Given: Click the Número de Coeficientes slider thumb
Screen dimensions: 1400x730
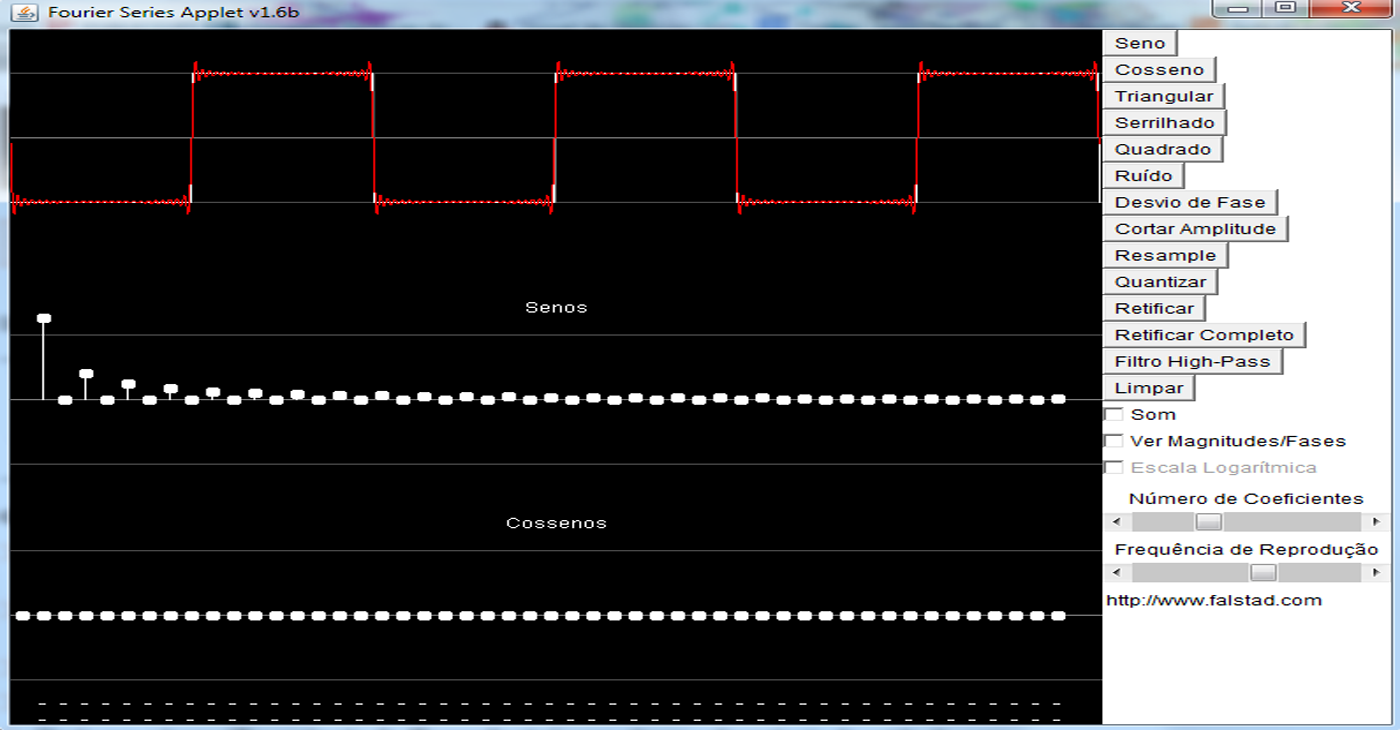Looking at the screenshot, I should coord(1209,522).
